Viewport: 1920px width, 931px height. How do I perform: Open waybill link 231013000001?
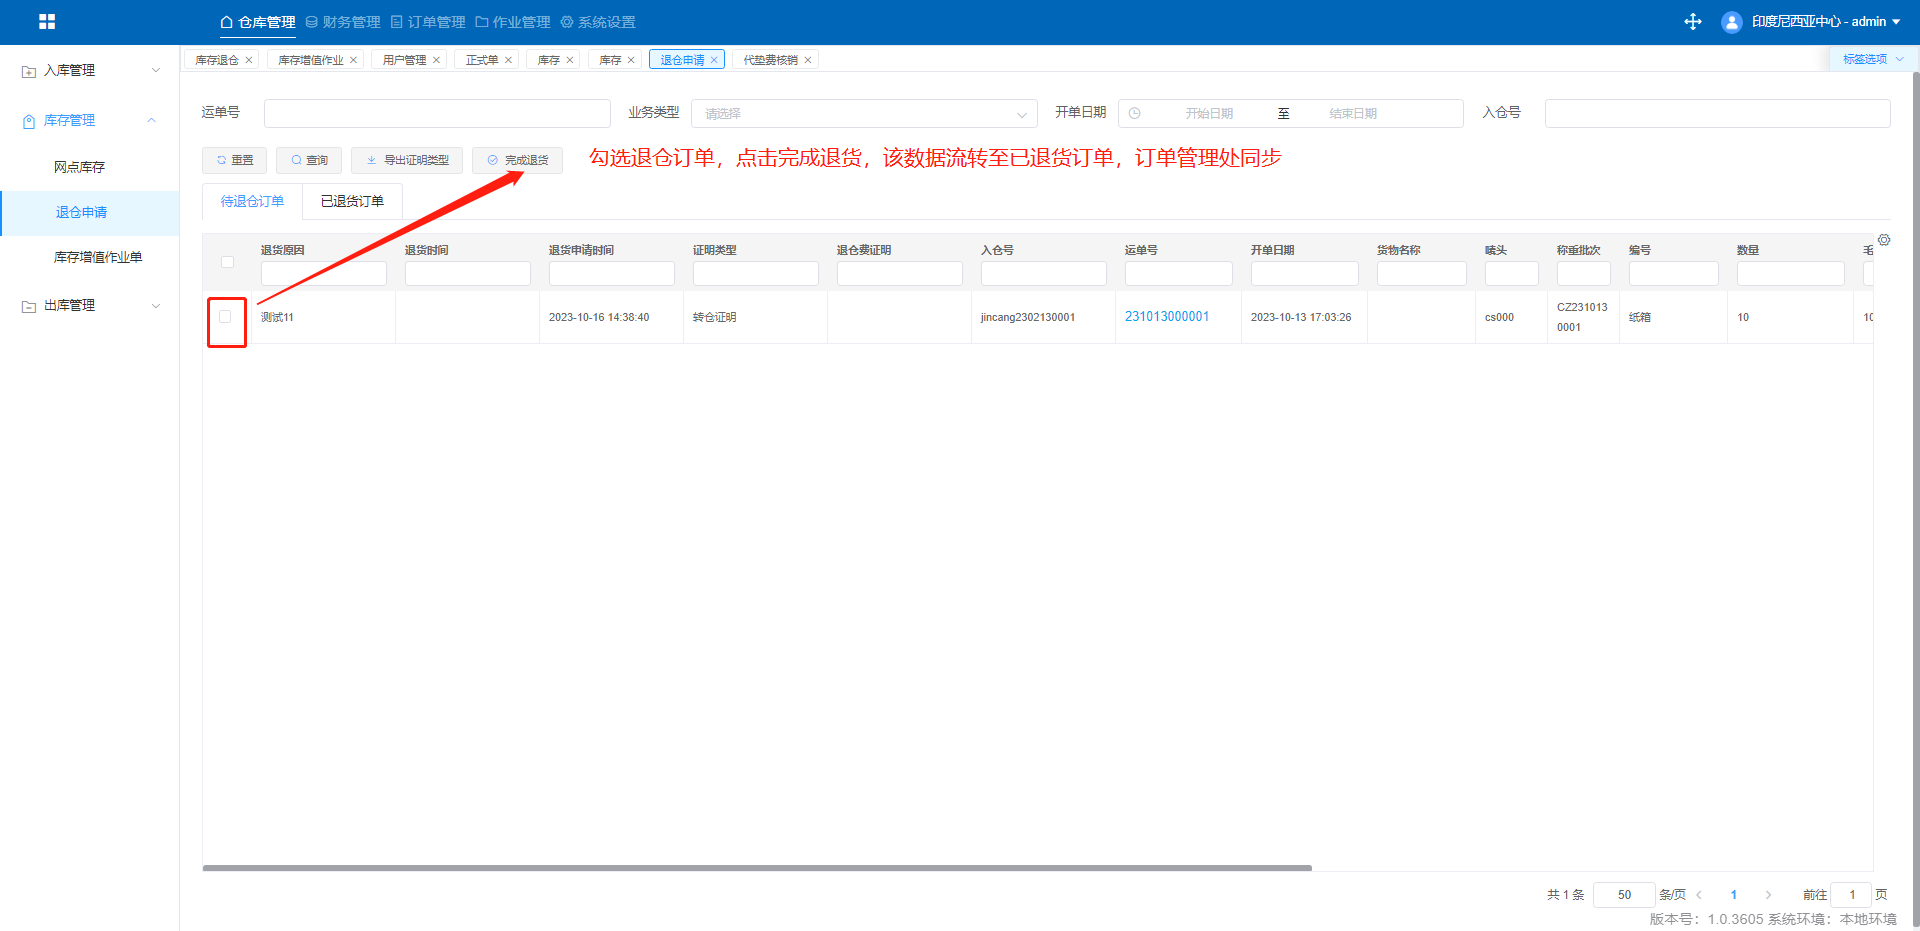1167,317
